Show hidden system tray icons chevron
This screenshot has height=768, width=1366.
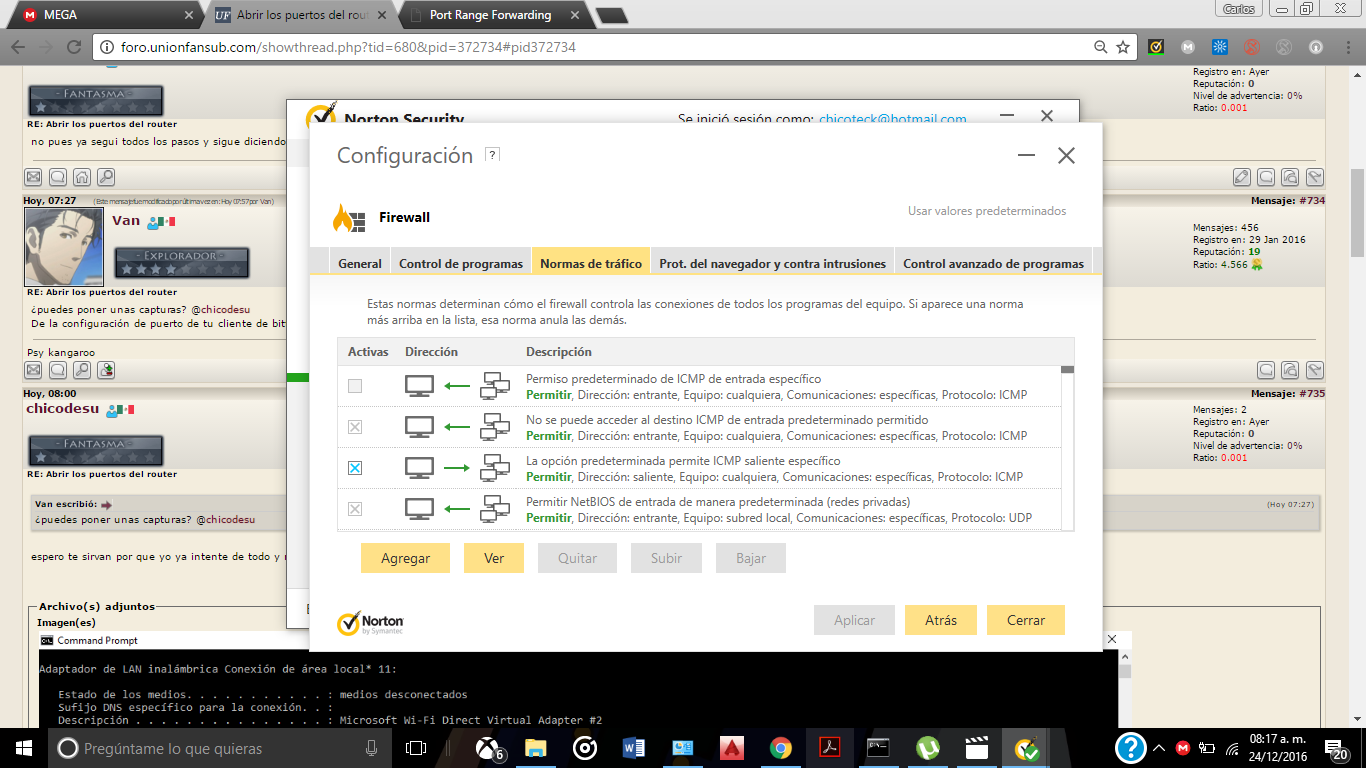(1160, 748)
